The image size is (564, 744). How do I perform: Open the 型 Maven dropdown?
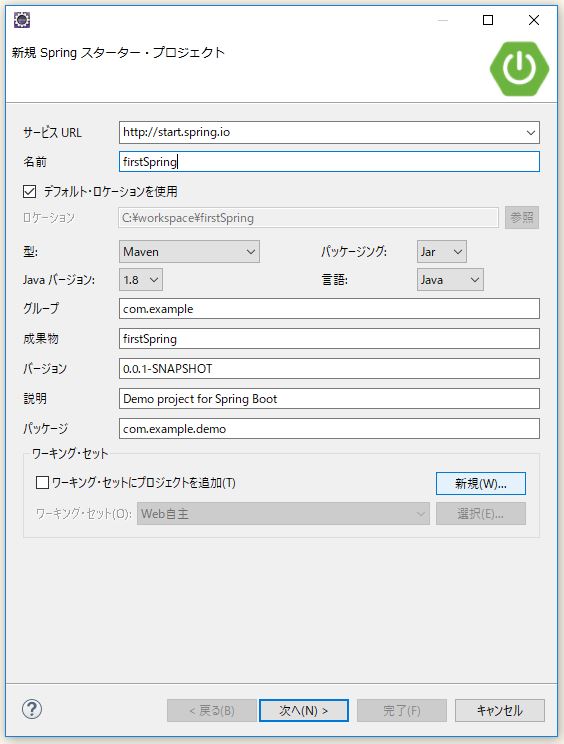pyautogui.click(x=189, y=251)
